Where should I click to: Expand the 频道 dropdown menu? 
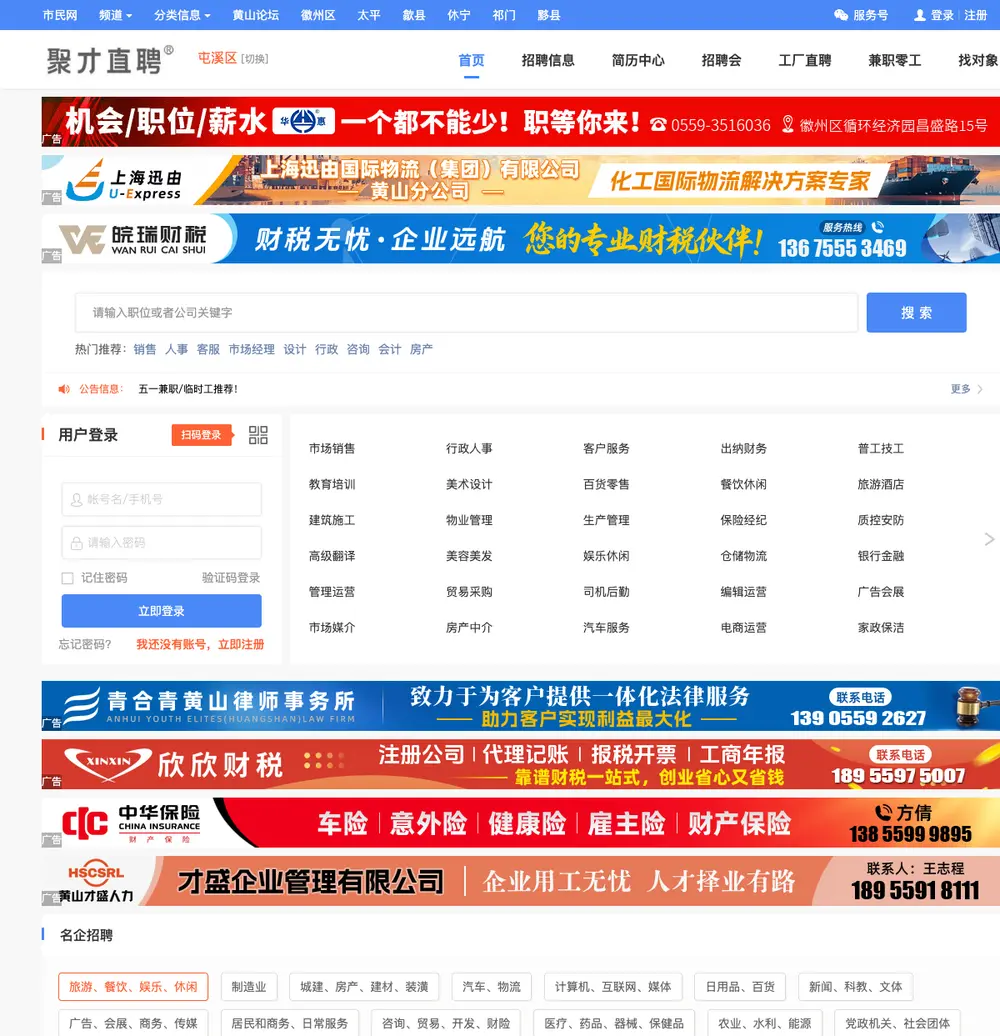116,15
